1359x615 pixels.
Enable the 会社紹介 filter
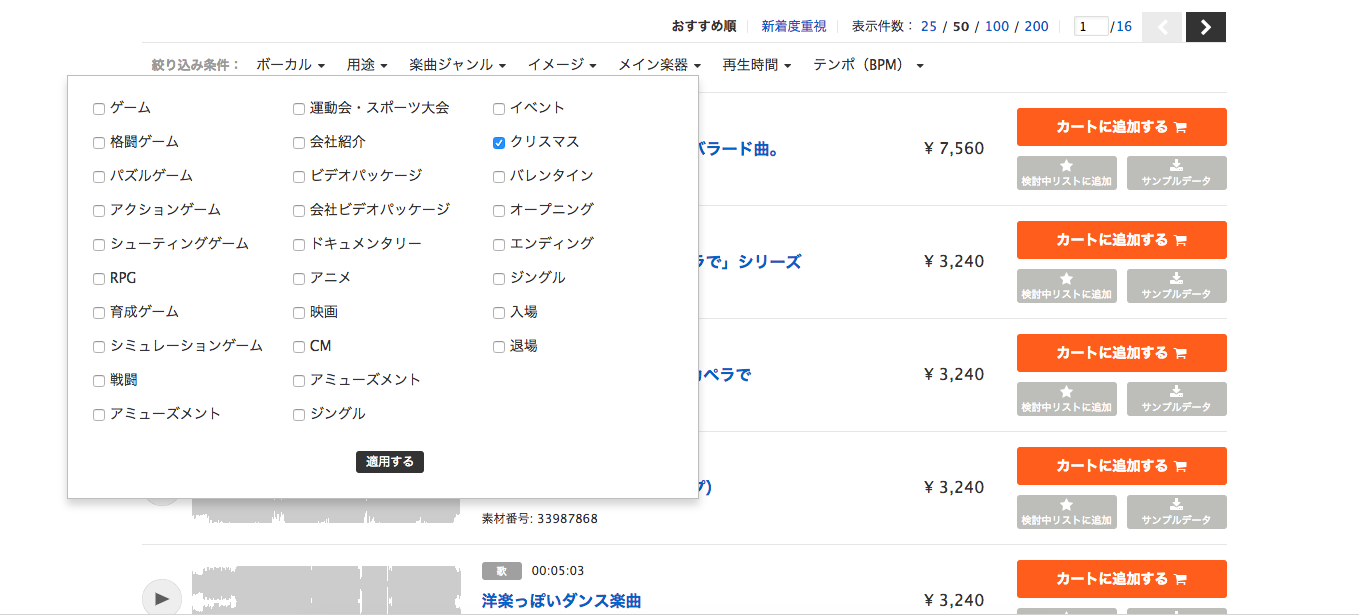click(299, 143)
